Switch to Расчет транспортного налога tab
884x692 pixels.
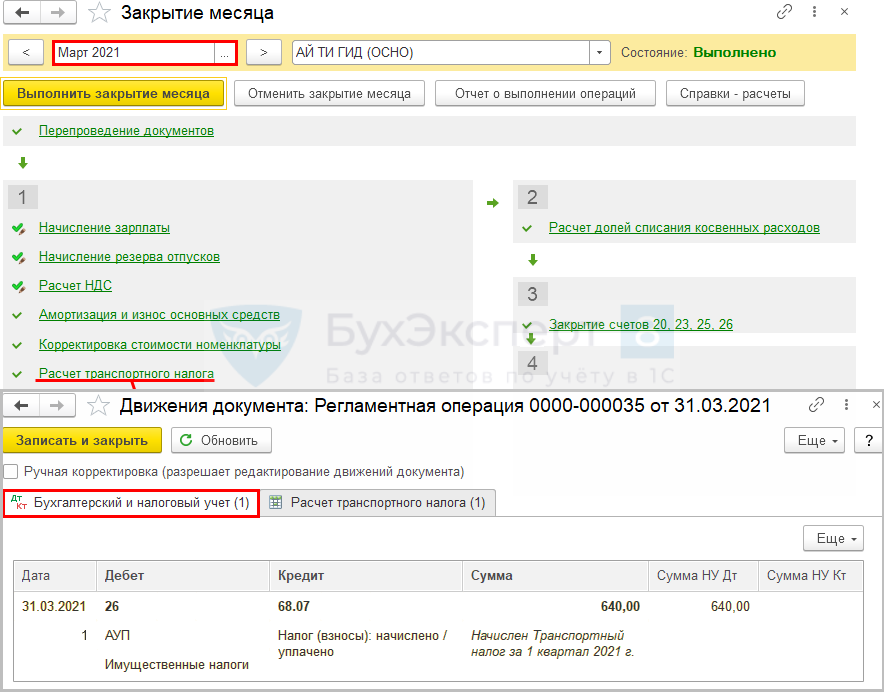pos(378,503)
